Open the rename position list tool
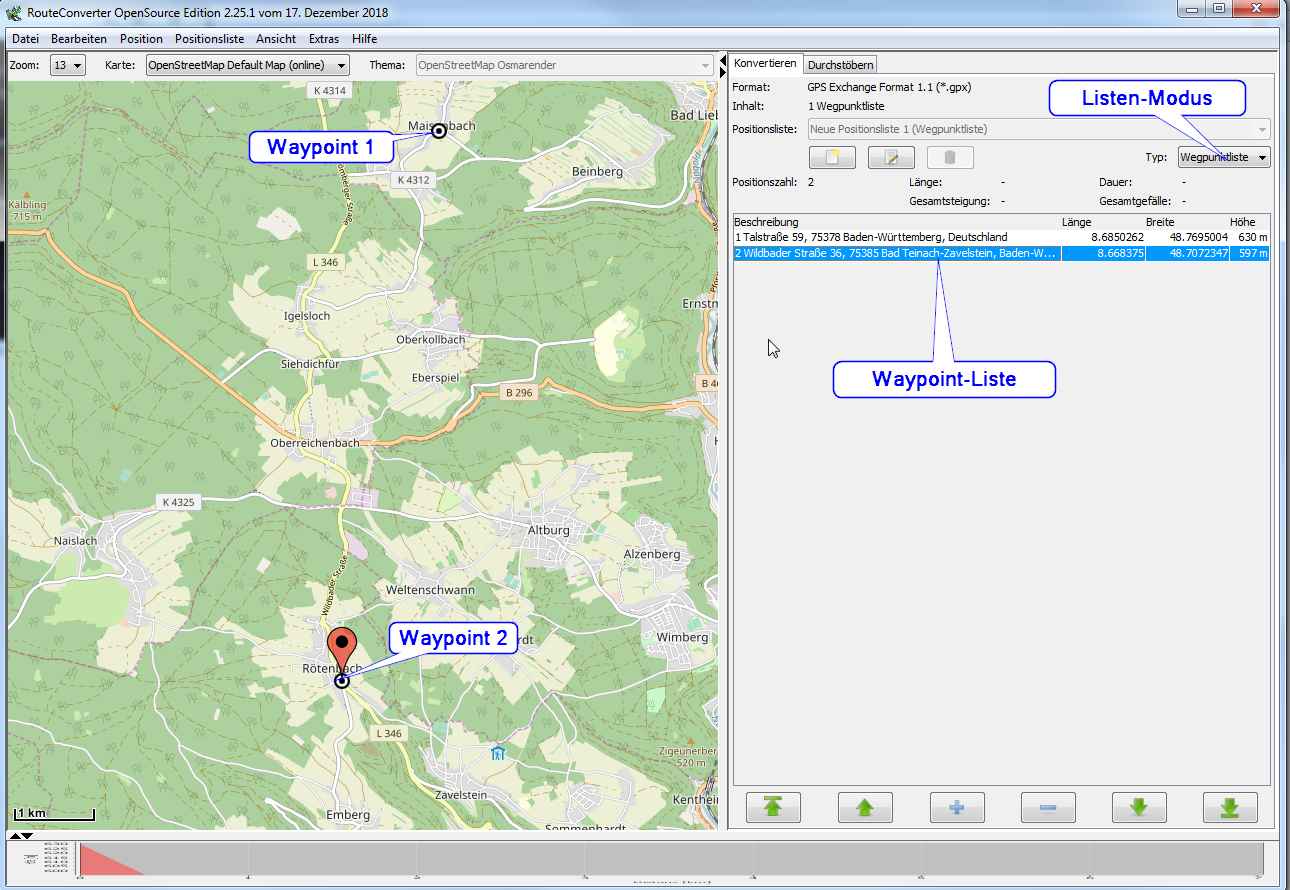This screenshot has height=890, width=1290. point(891,157)
